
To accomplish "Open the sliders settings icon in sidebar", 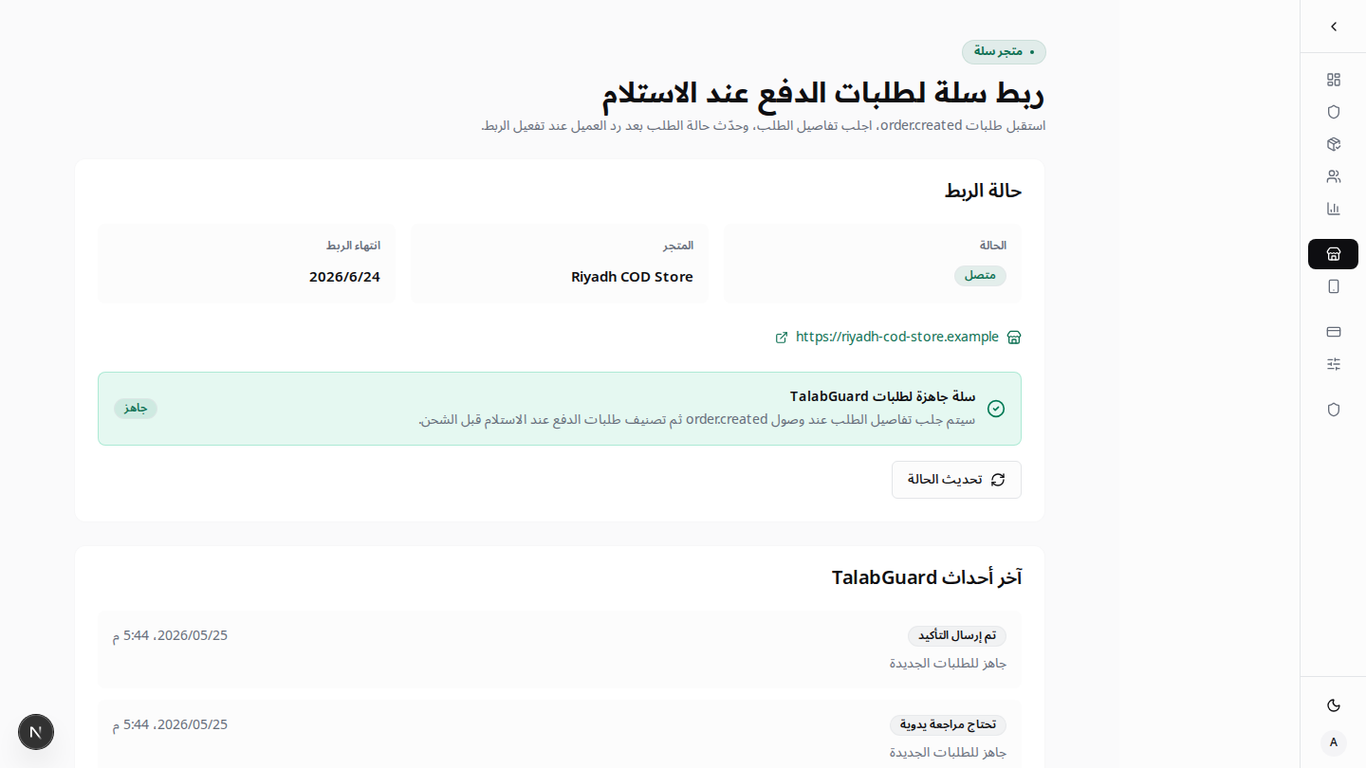I will coord(1333,364).
